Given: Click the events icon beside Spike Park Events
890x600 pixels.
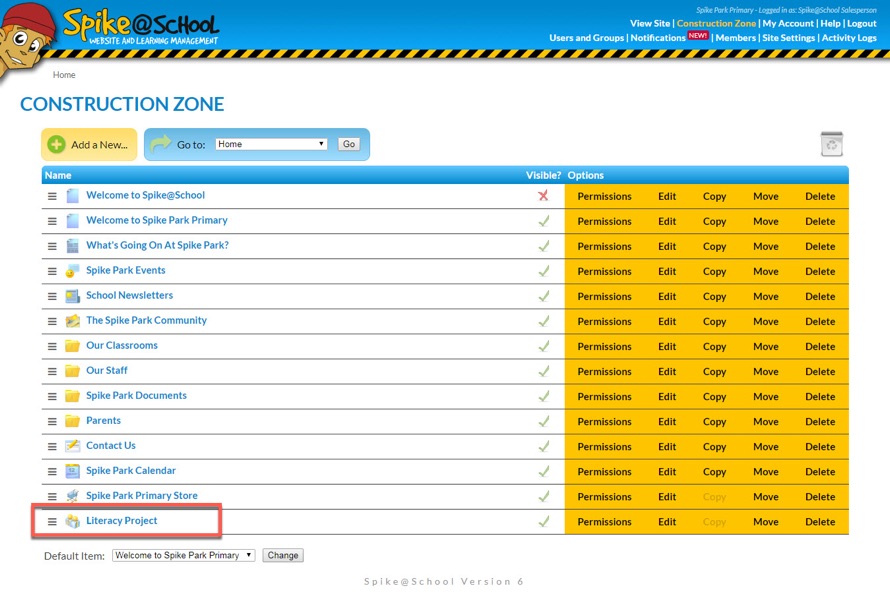Looking at the screenshot, I should pyautogui.click(x=73, y=271).
